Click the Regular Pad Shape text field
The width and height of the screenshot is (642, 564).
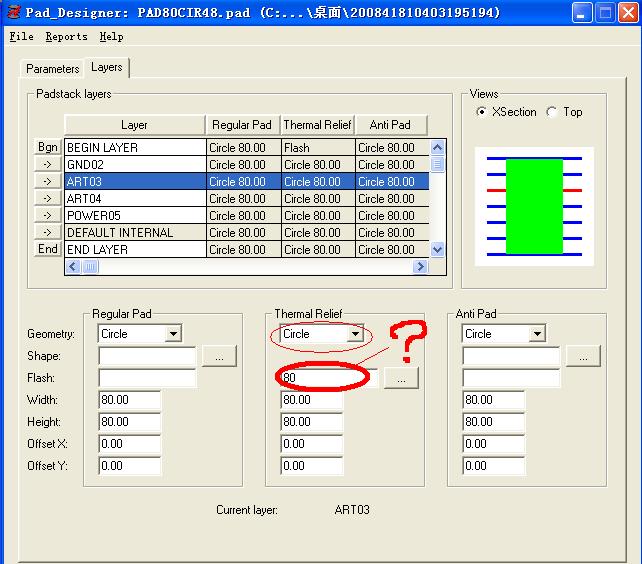147,356
